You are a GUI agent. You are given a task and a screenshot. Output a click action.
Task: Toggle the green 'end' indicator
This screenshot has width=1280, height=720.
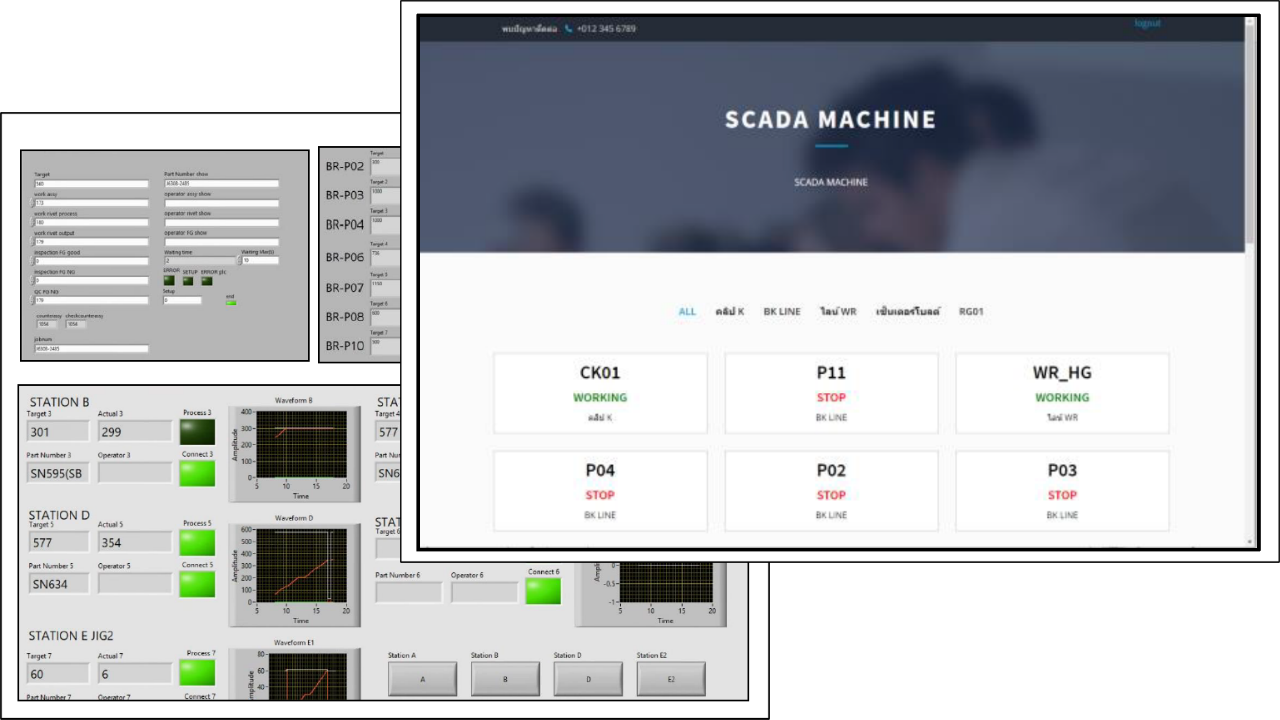coord(231,301)
